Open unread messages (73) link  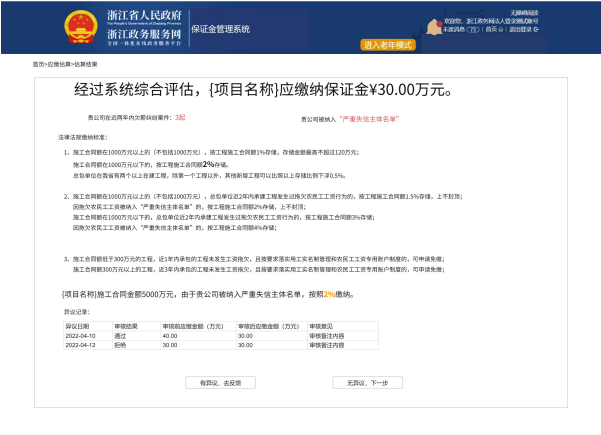tap(461, 29)
